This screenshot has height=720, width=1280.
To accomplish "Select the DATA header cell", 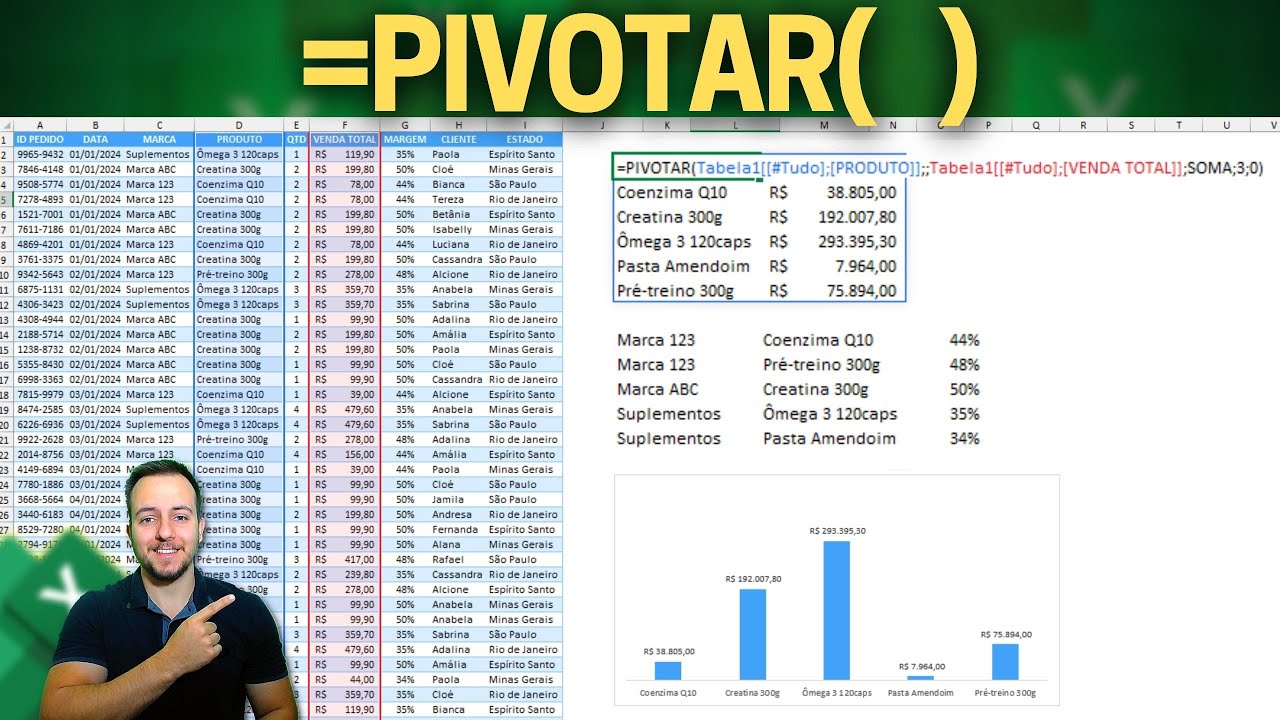I will click(x=95, y=140).
